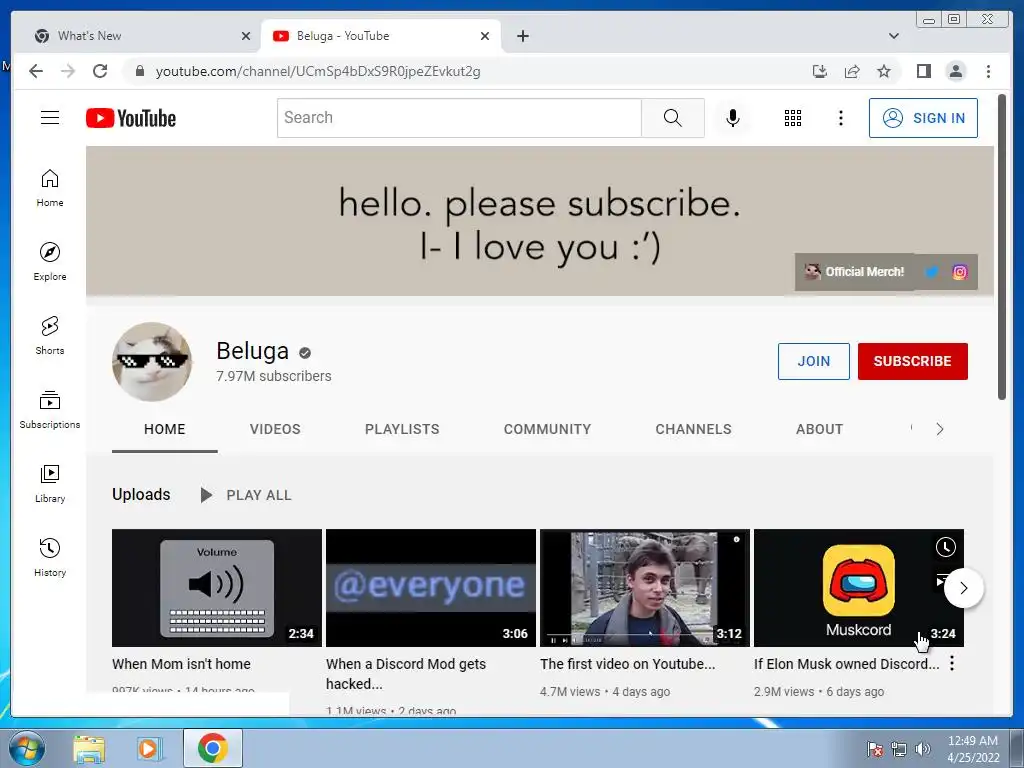Click Chrome forward arrow
Viewport: 1024px width, 768px height.
pyautogui.click(x=68, y=71)
